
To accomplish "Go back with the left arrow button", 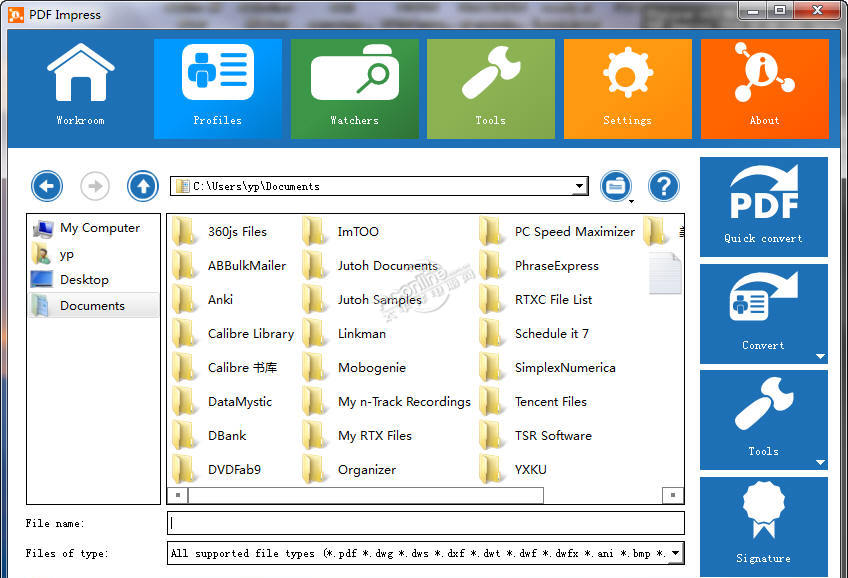I will 47,186.
